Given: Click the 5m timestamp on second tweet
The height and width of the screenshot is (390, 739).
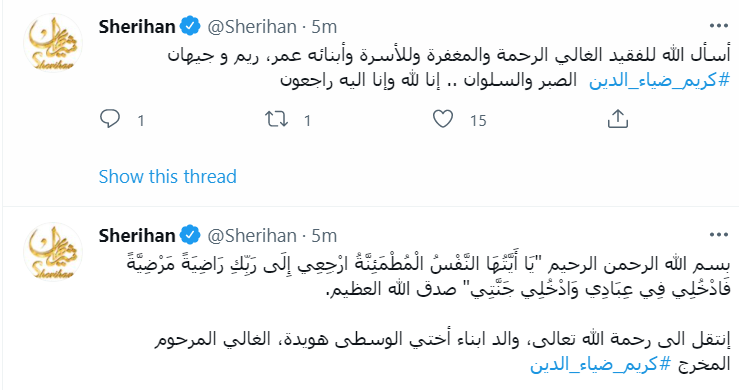Looking at the screenshot, I should (x=324, y=236).
